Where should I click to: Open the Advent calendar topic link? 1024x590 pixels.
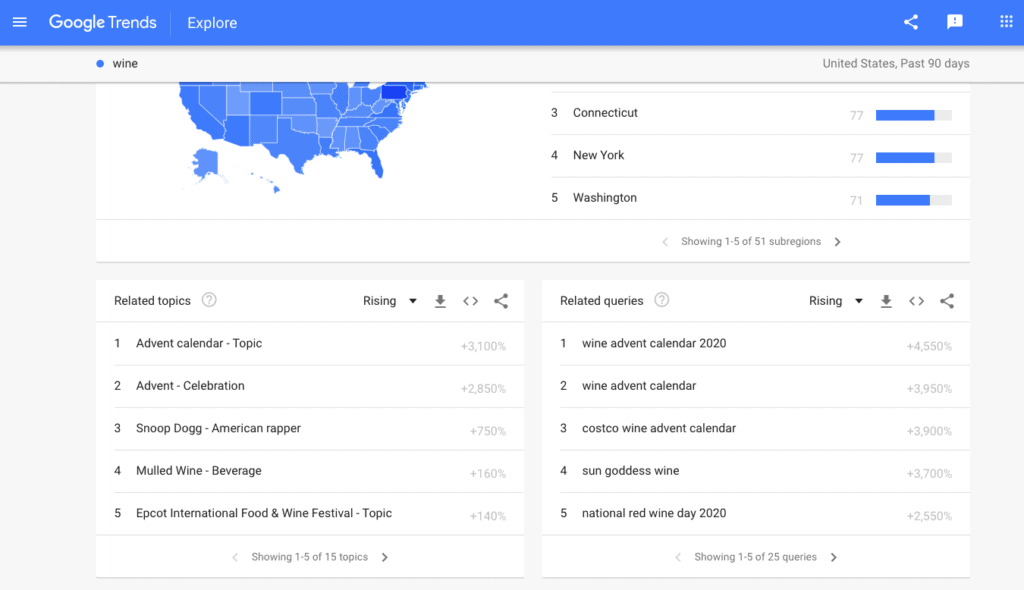(197, 342)
